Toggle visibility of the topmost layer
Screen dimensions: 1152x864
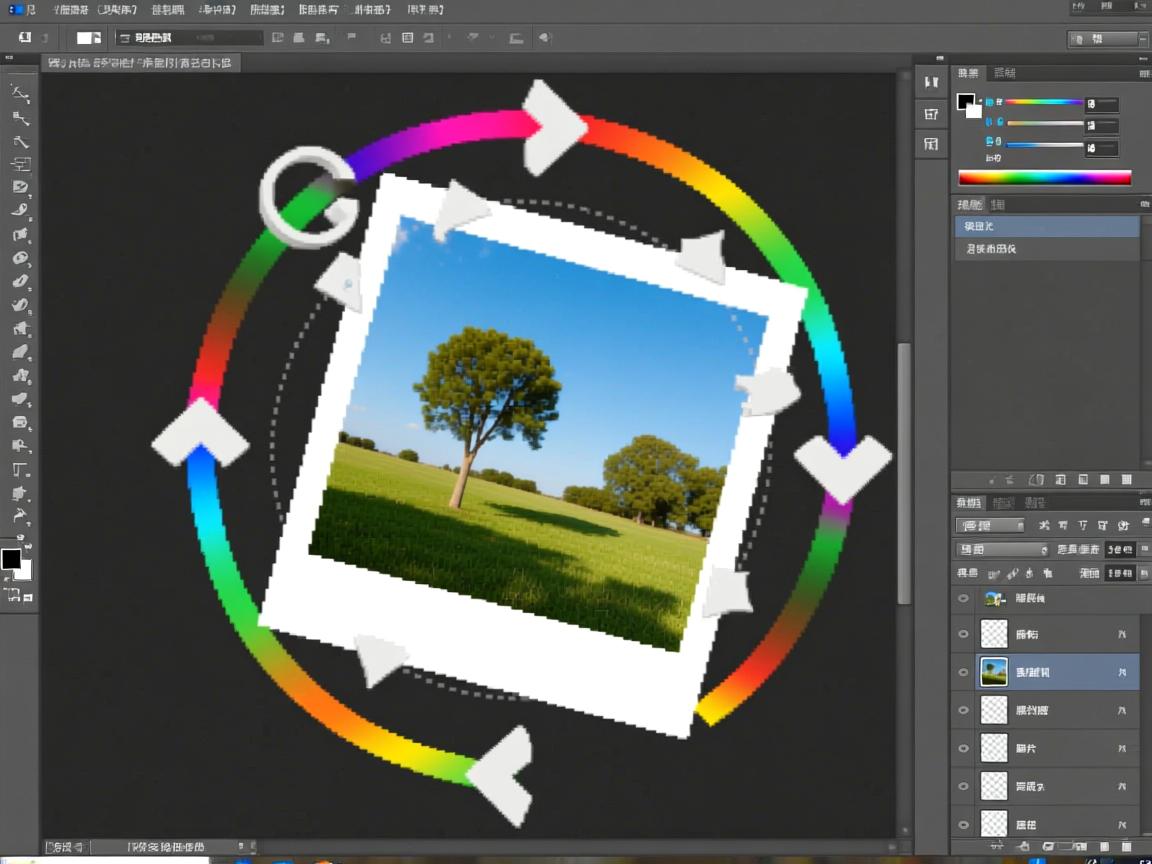pos(963,598)
